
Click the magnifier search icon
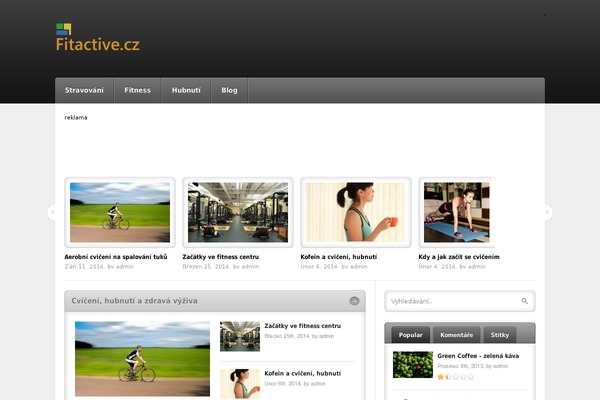click(525, 301)
